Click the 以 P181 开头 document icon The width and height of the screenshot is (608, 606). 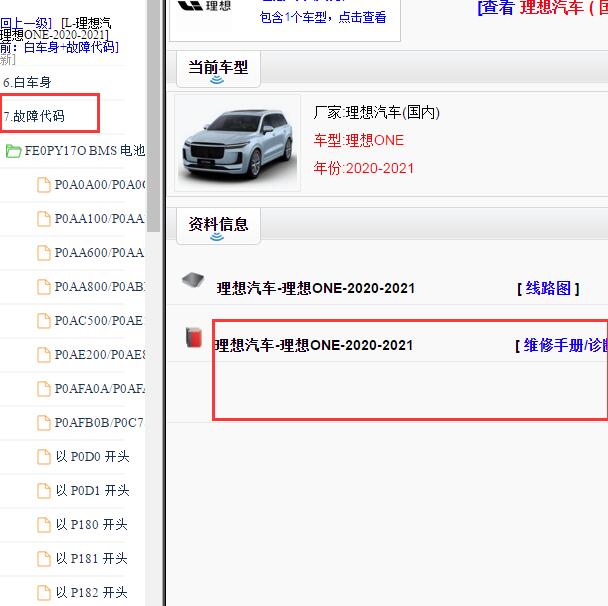click(x=43, y=559)
